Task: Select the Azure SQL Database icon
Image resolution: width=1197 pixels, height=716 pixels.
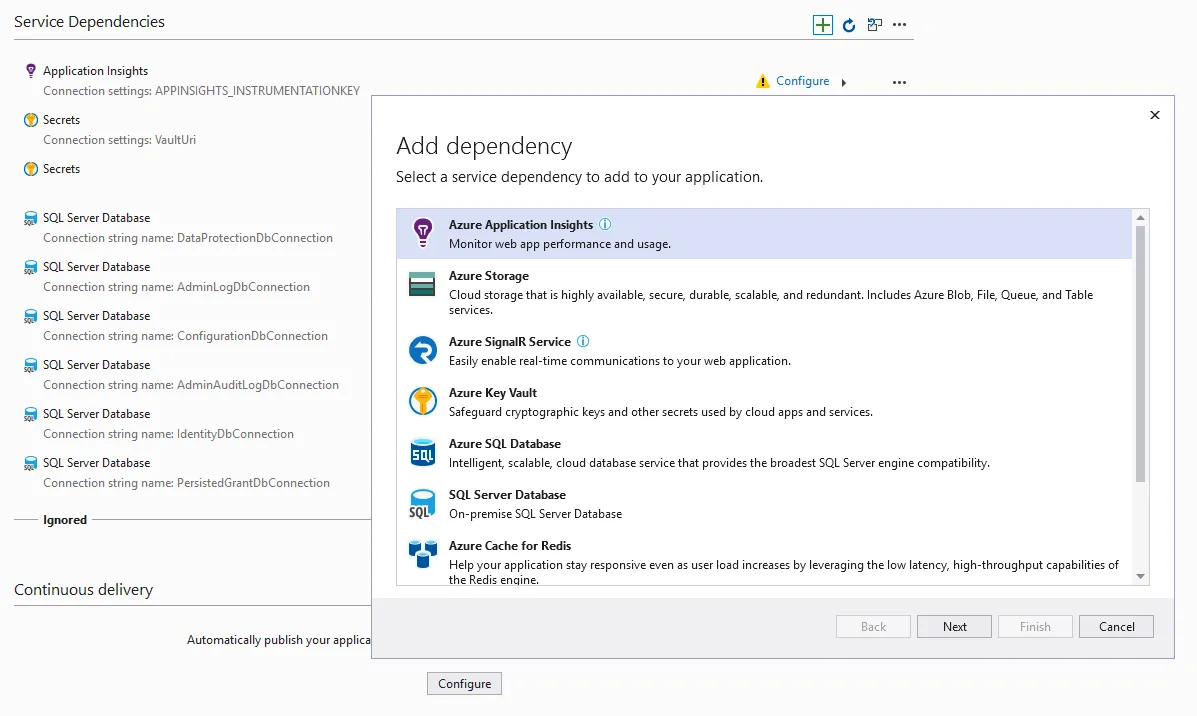Action: (422, 452)
